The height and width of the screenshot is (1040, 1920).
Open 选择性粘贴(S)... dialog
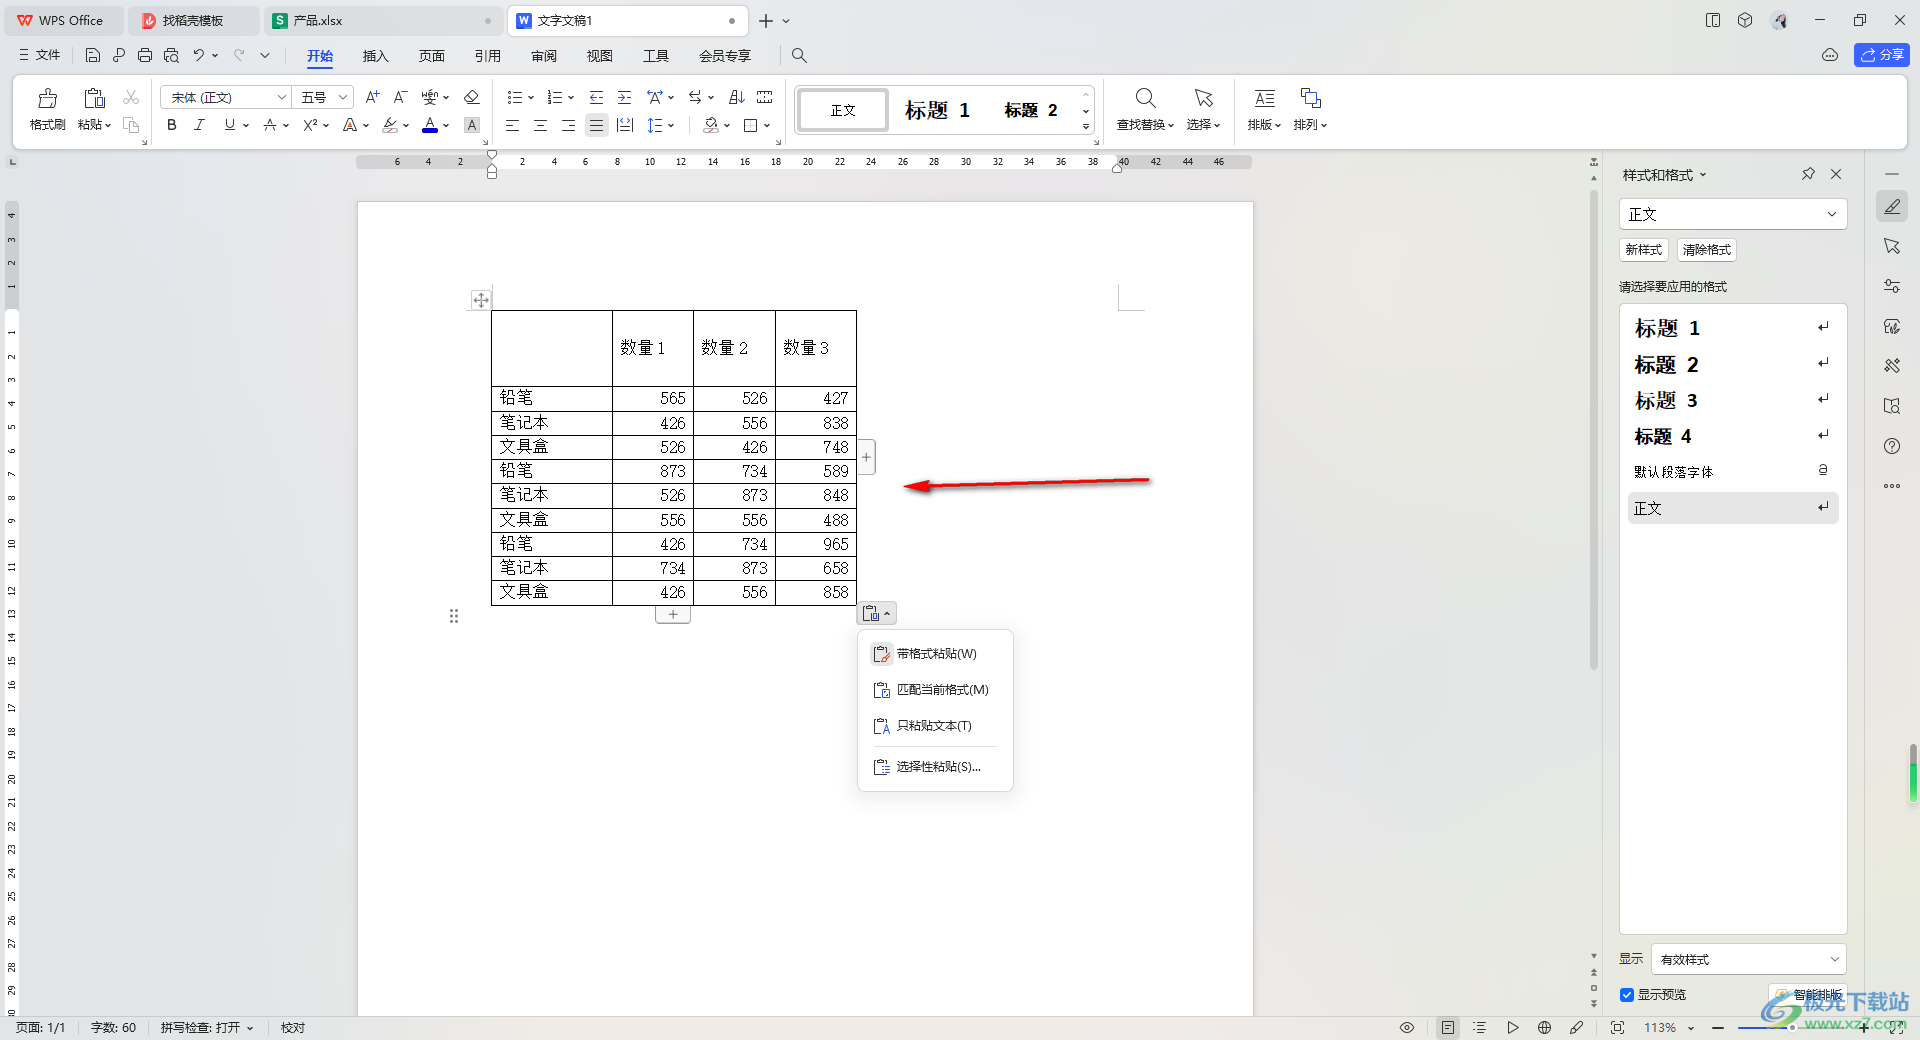coord(935,767)
